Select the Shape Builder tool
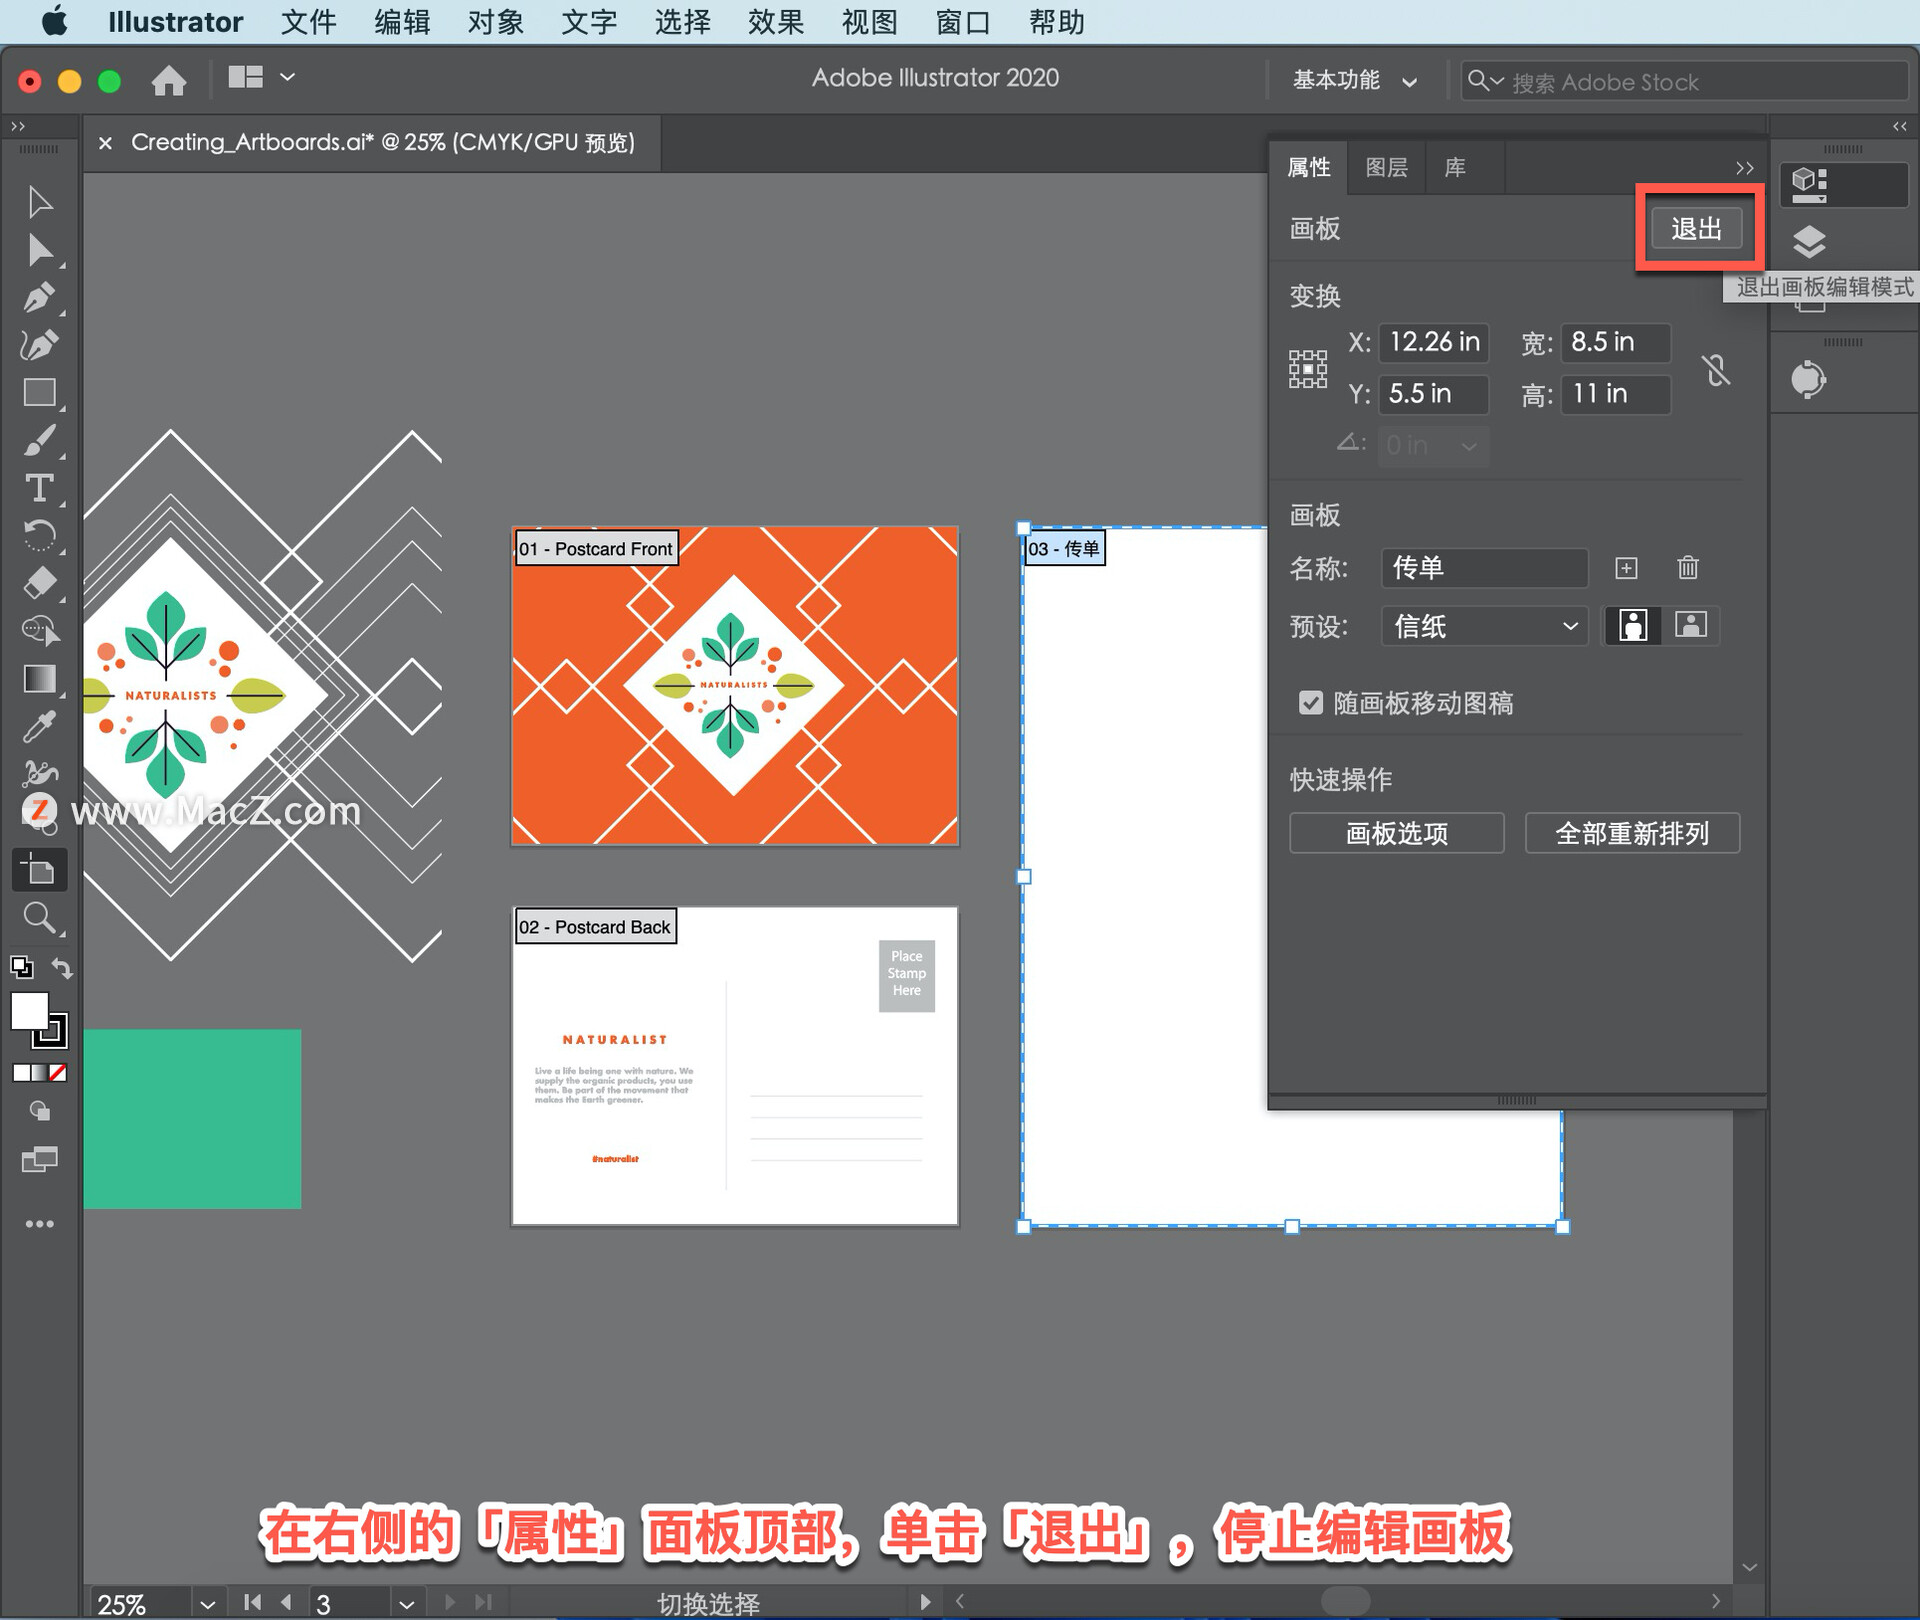 [40, 631]
